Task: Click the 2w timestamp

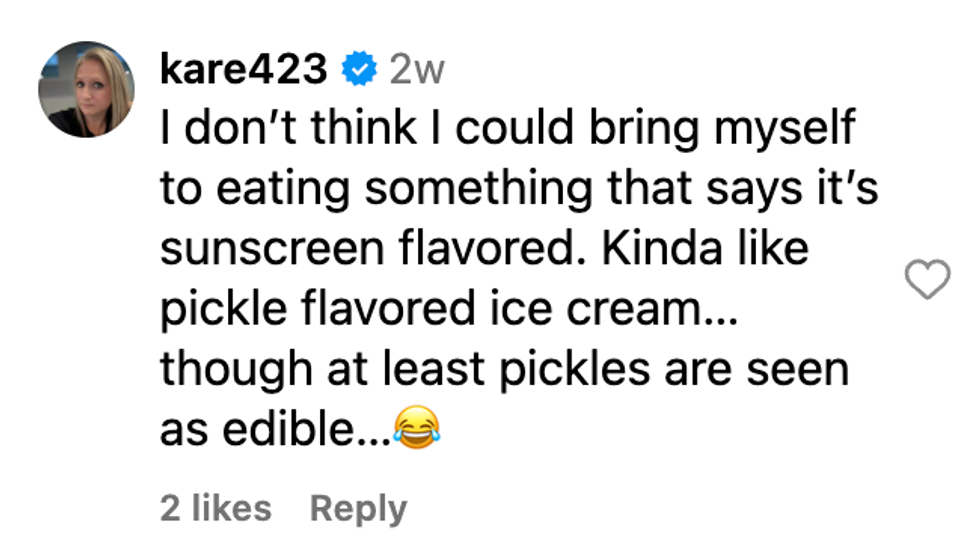Action: 417,70
